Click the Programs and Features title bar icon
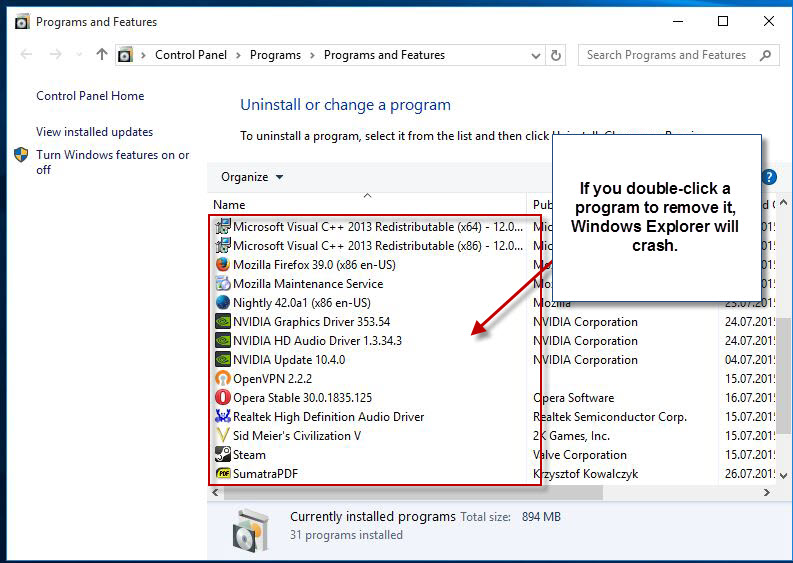The image size is (793, 563). [22, 22]
